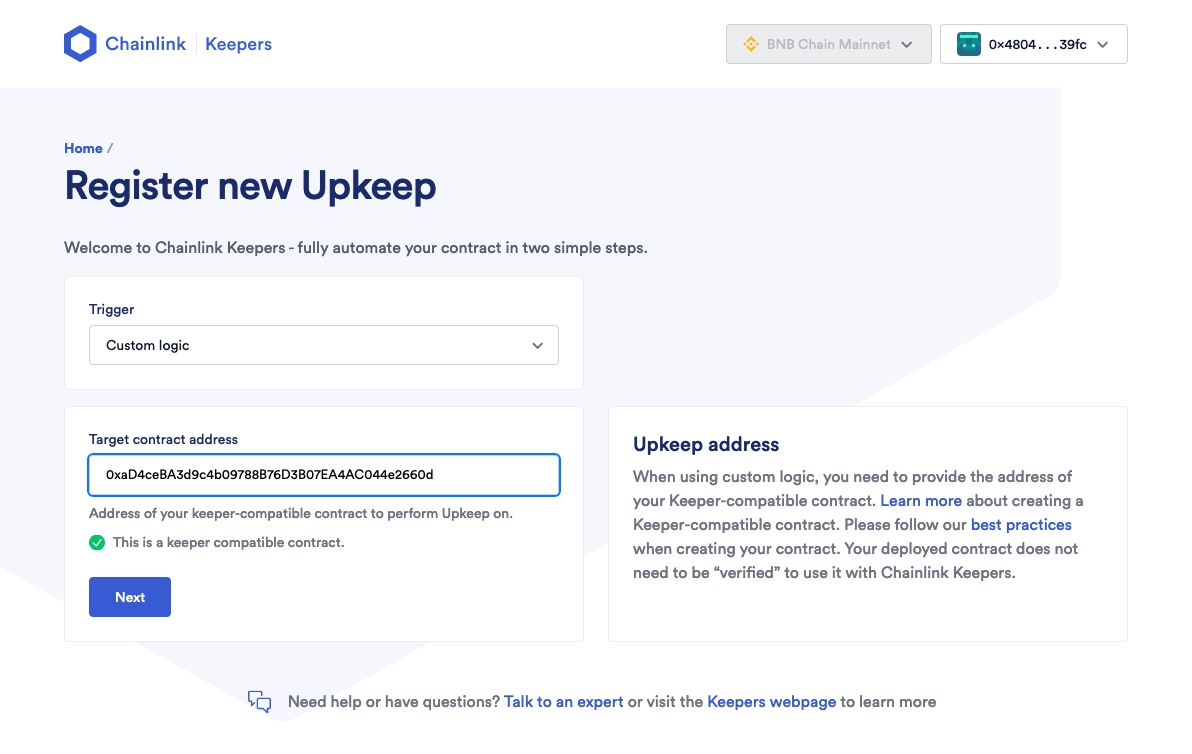
Task: Click the chat bubbles help icon
Action: pyautogui.click(x=260, y=702)
